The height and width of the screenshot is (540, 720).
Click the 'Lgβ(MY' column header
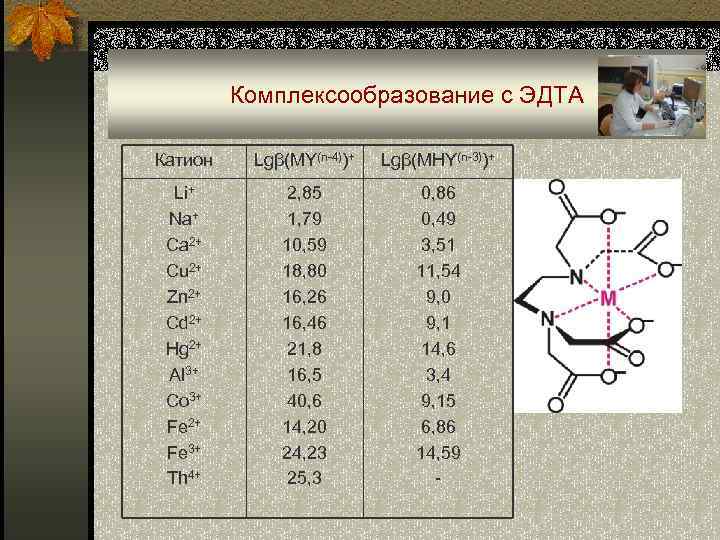click(304, 160)
